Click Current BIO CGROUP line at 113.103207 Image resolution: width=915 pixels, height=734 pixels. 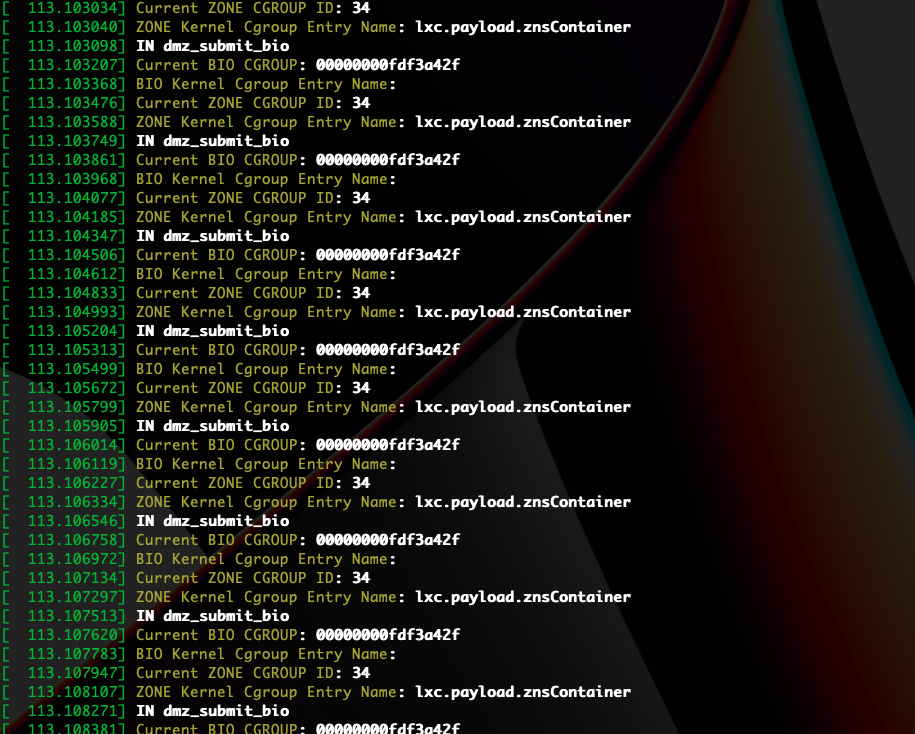(x=231, y=65)
